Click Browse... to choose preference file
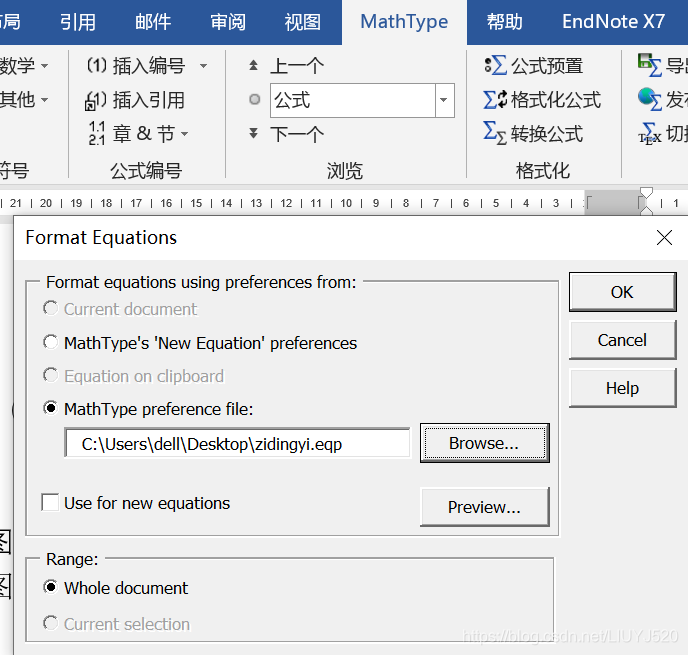Image resolution: width=688 pixels, height=655 pixels. click(x=484, y=443)
